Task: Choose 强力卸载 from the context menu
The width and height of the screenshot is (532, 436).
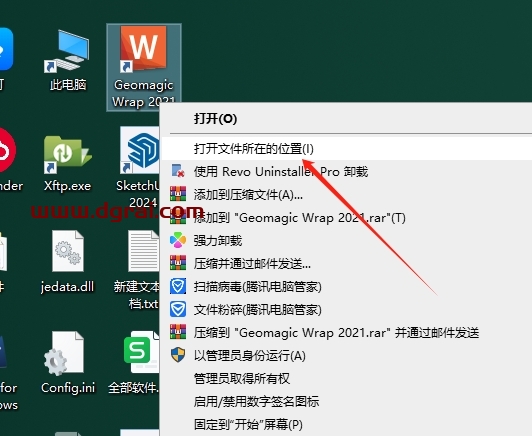Action: click(346, 241)
